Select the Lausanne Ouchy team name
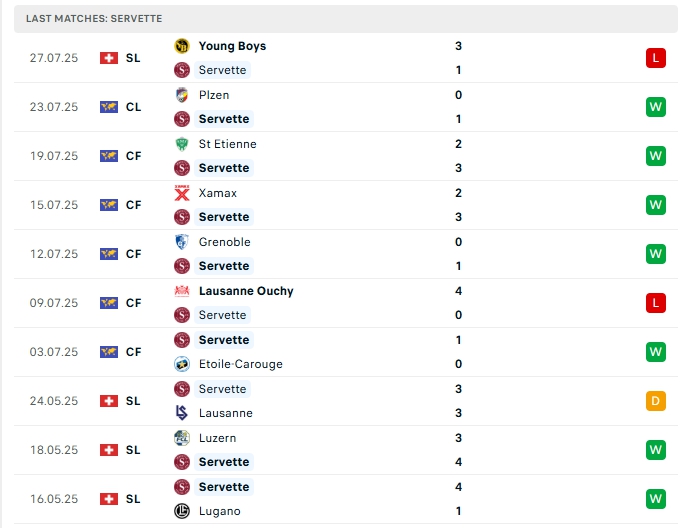Viewport: 684px width, 528px height. point(246,291)
